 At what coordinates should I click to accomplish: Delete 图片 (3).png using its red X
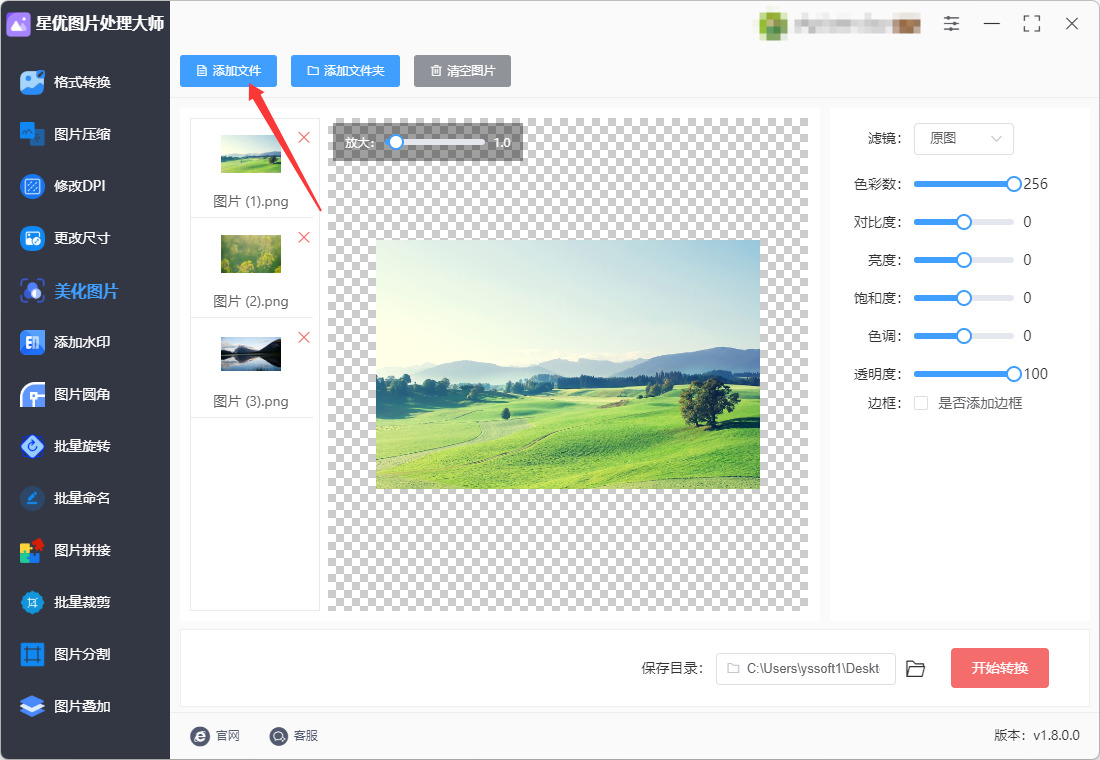click(x=304, y=338)
